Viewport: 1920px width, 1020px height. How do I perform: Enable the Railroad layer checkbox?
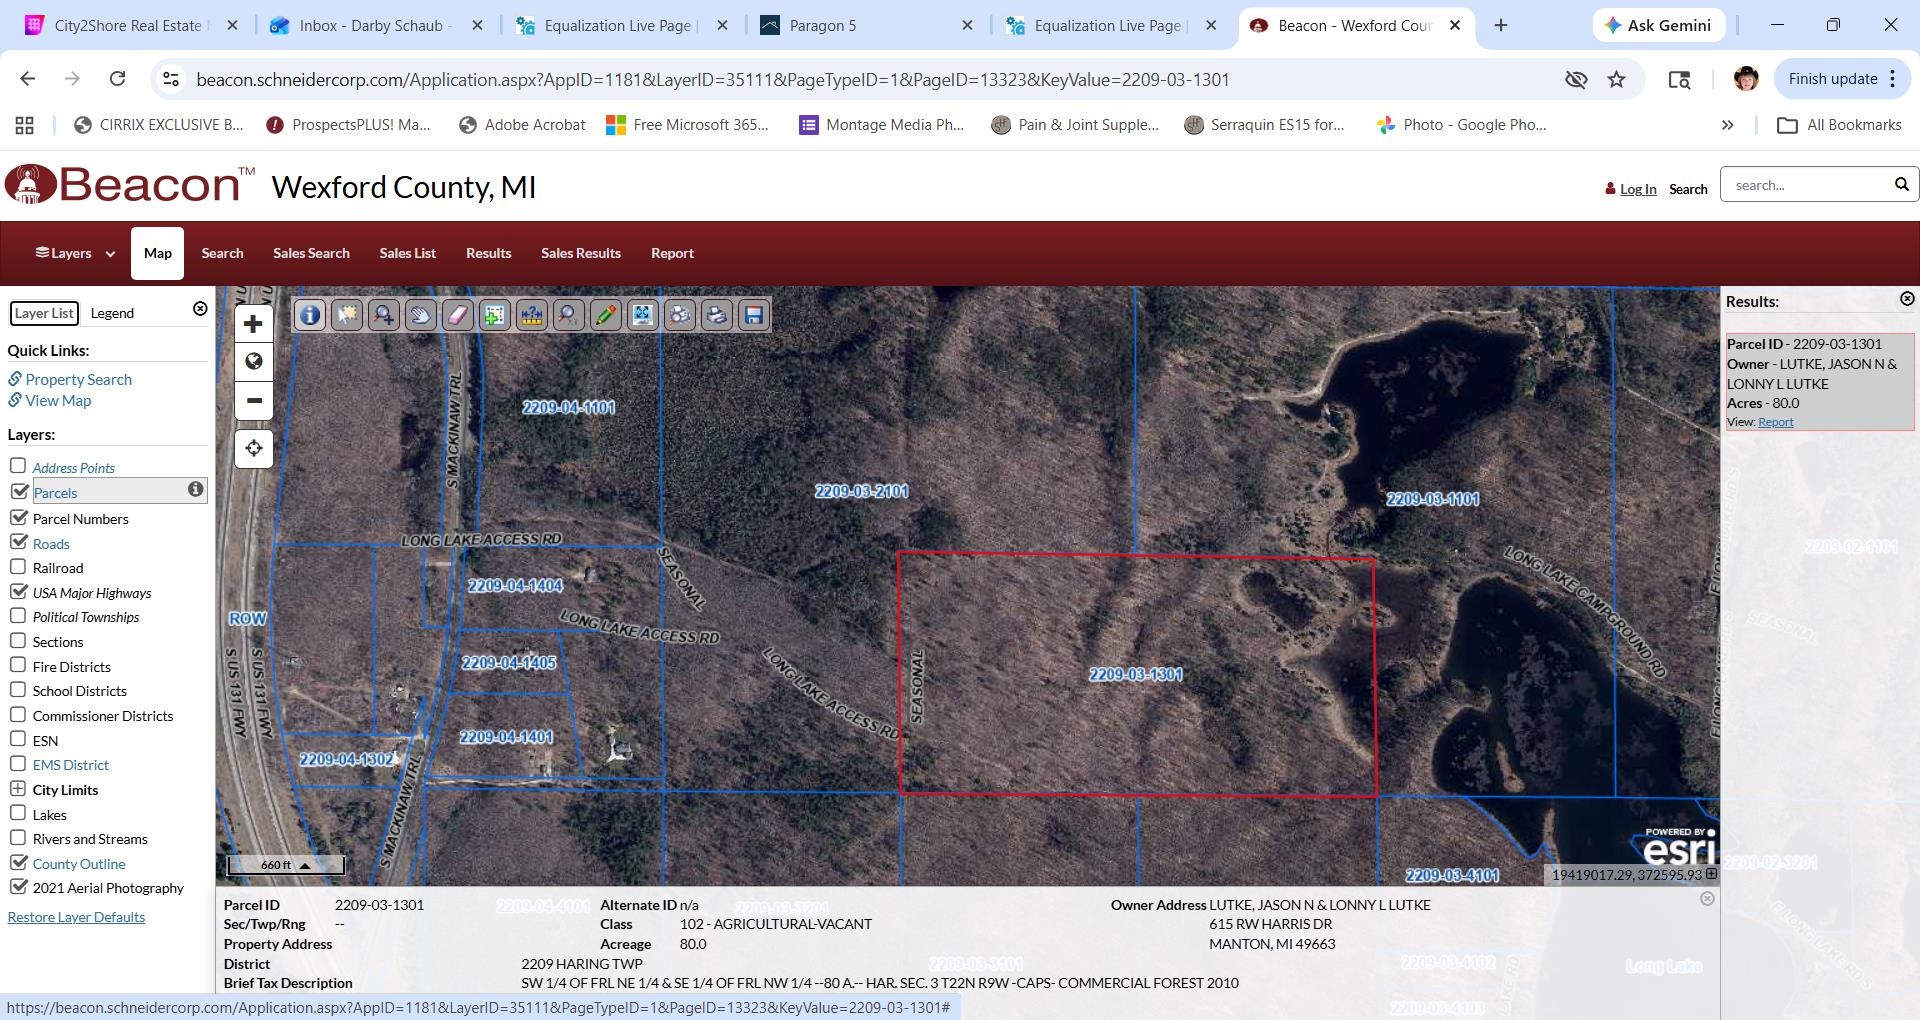click(18, 567)
